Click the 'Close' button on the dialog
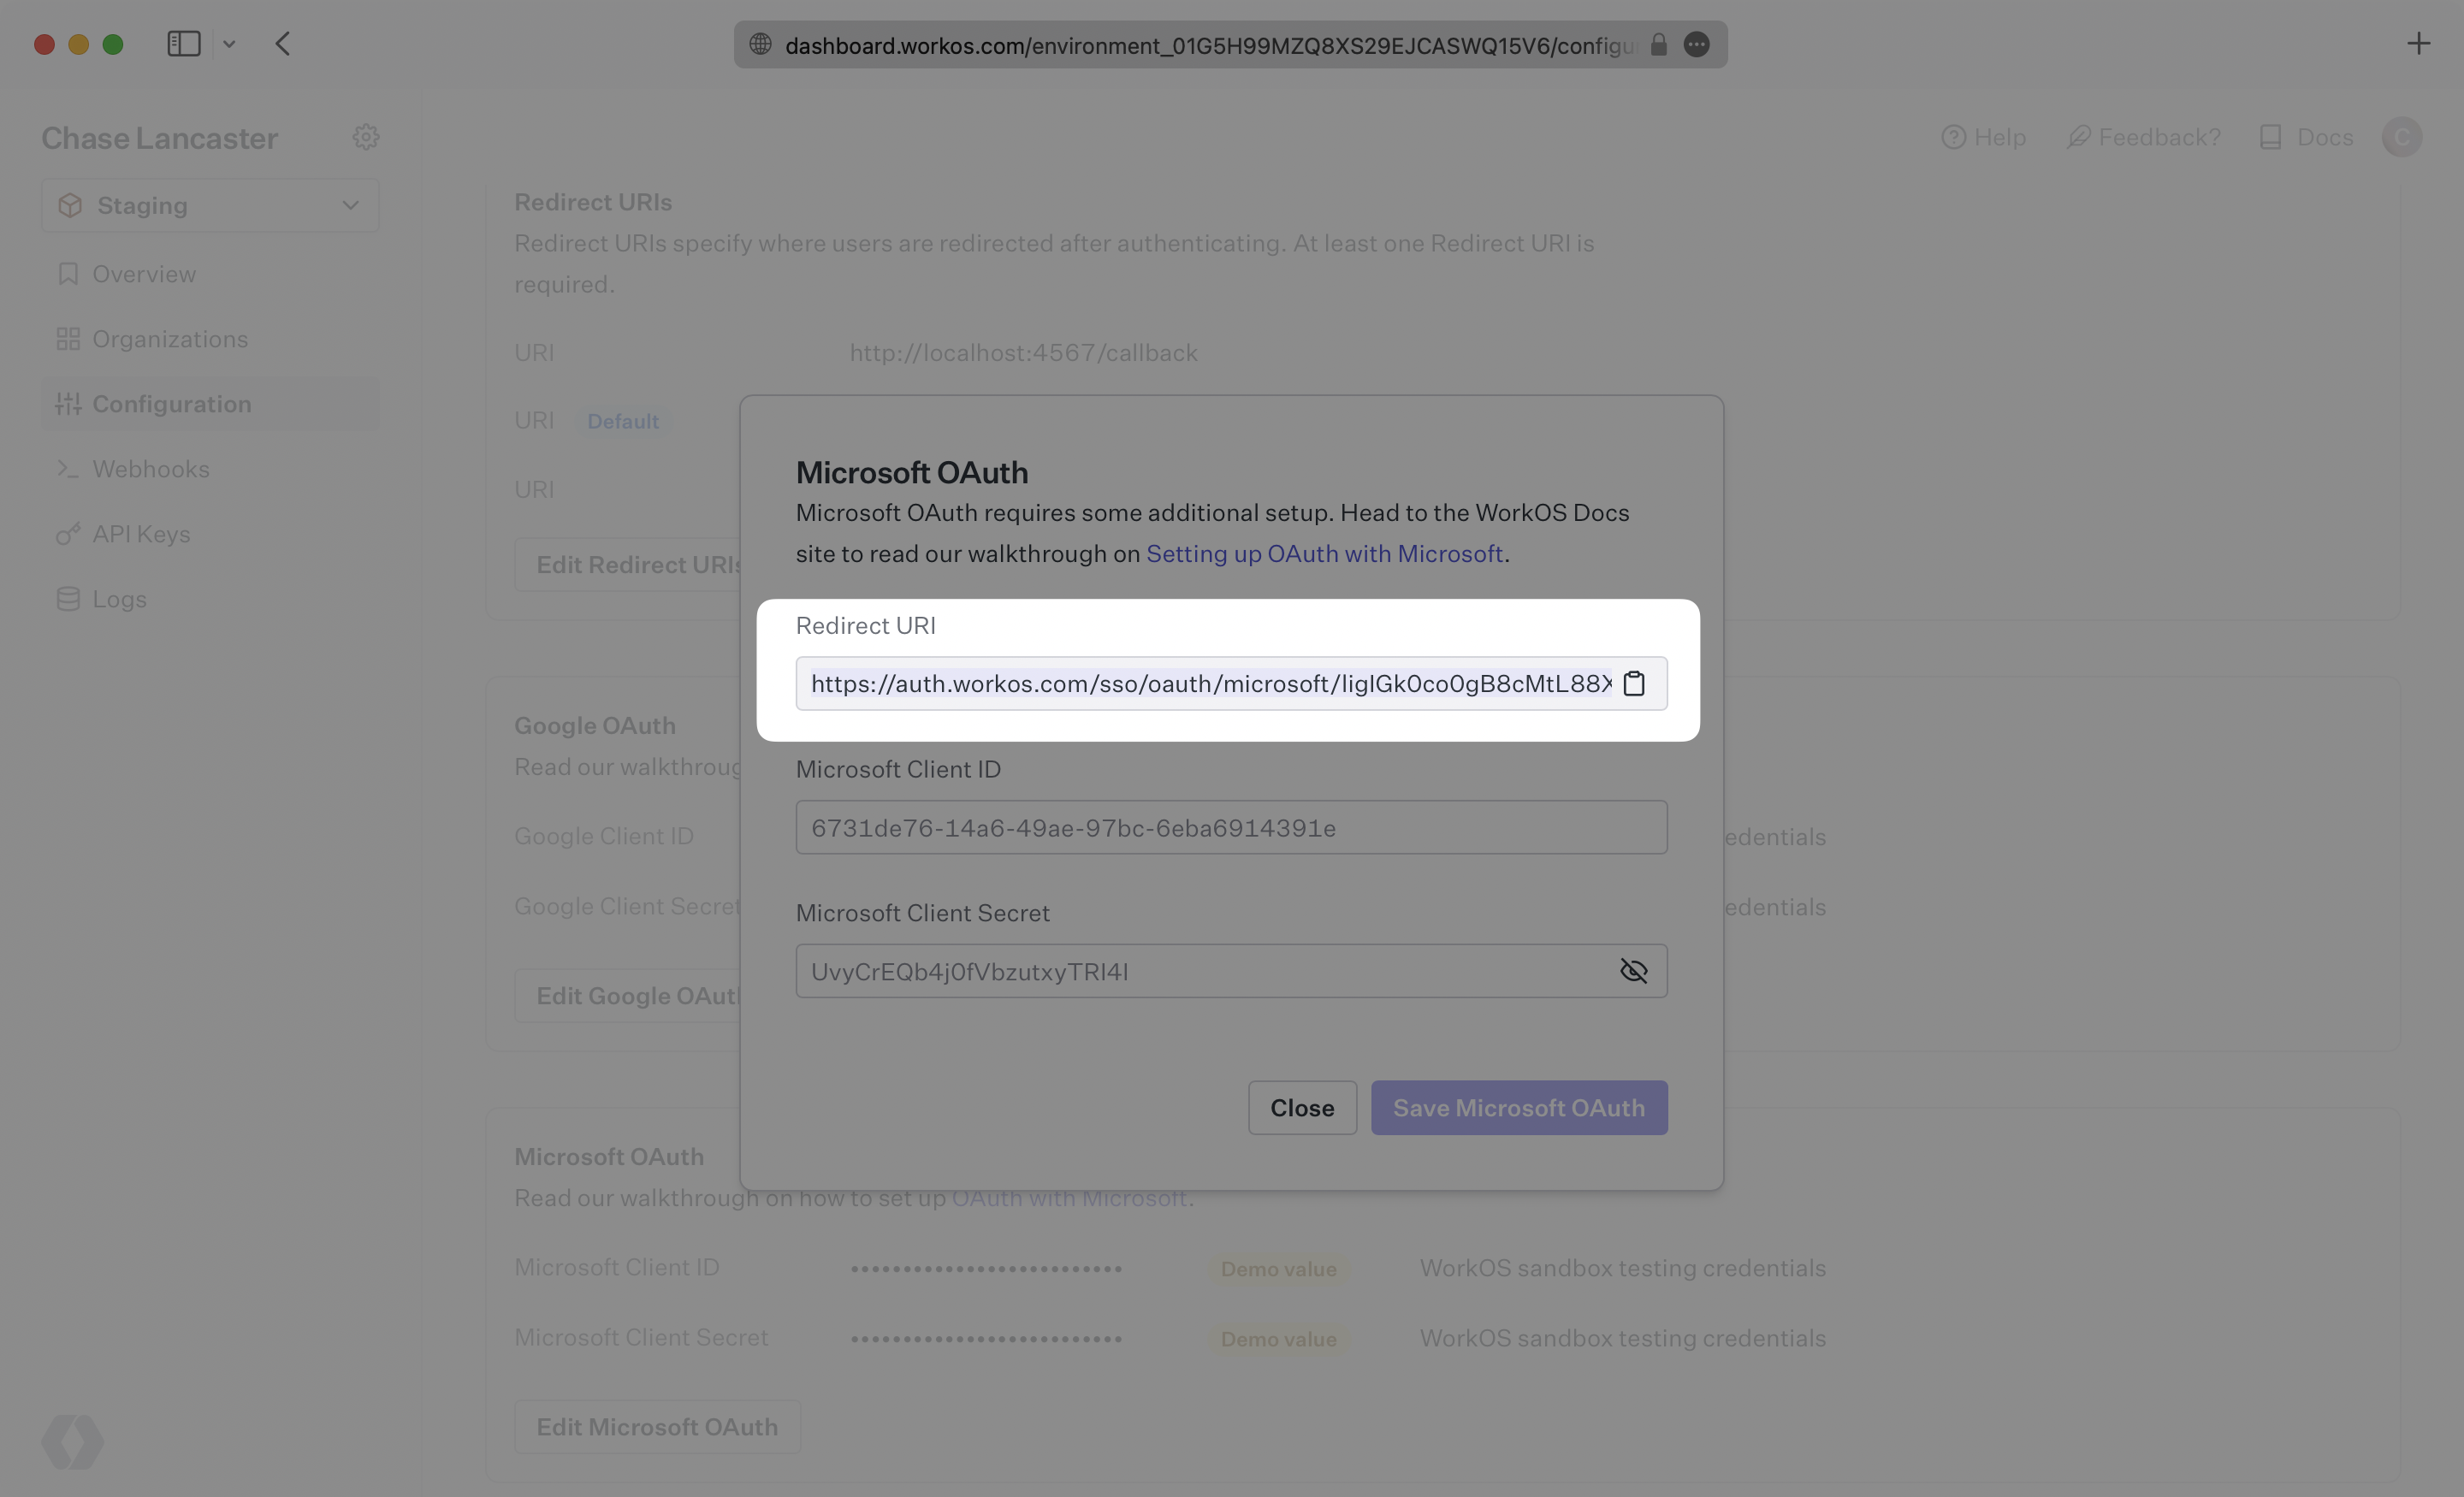 [1302, 1106]
